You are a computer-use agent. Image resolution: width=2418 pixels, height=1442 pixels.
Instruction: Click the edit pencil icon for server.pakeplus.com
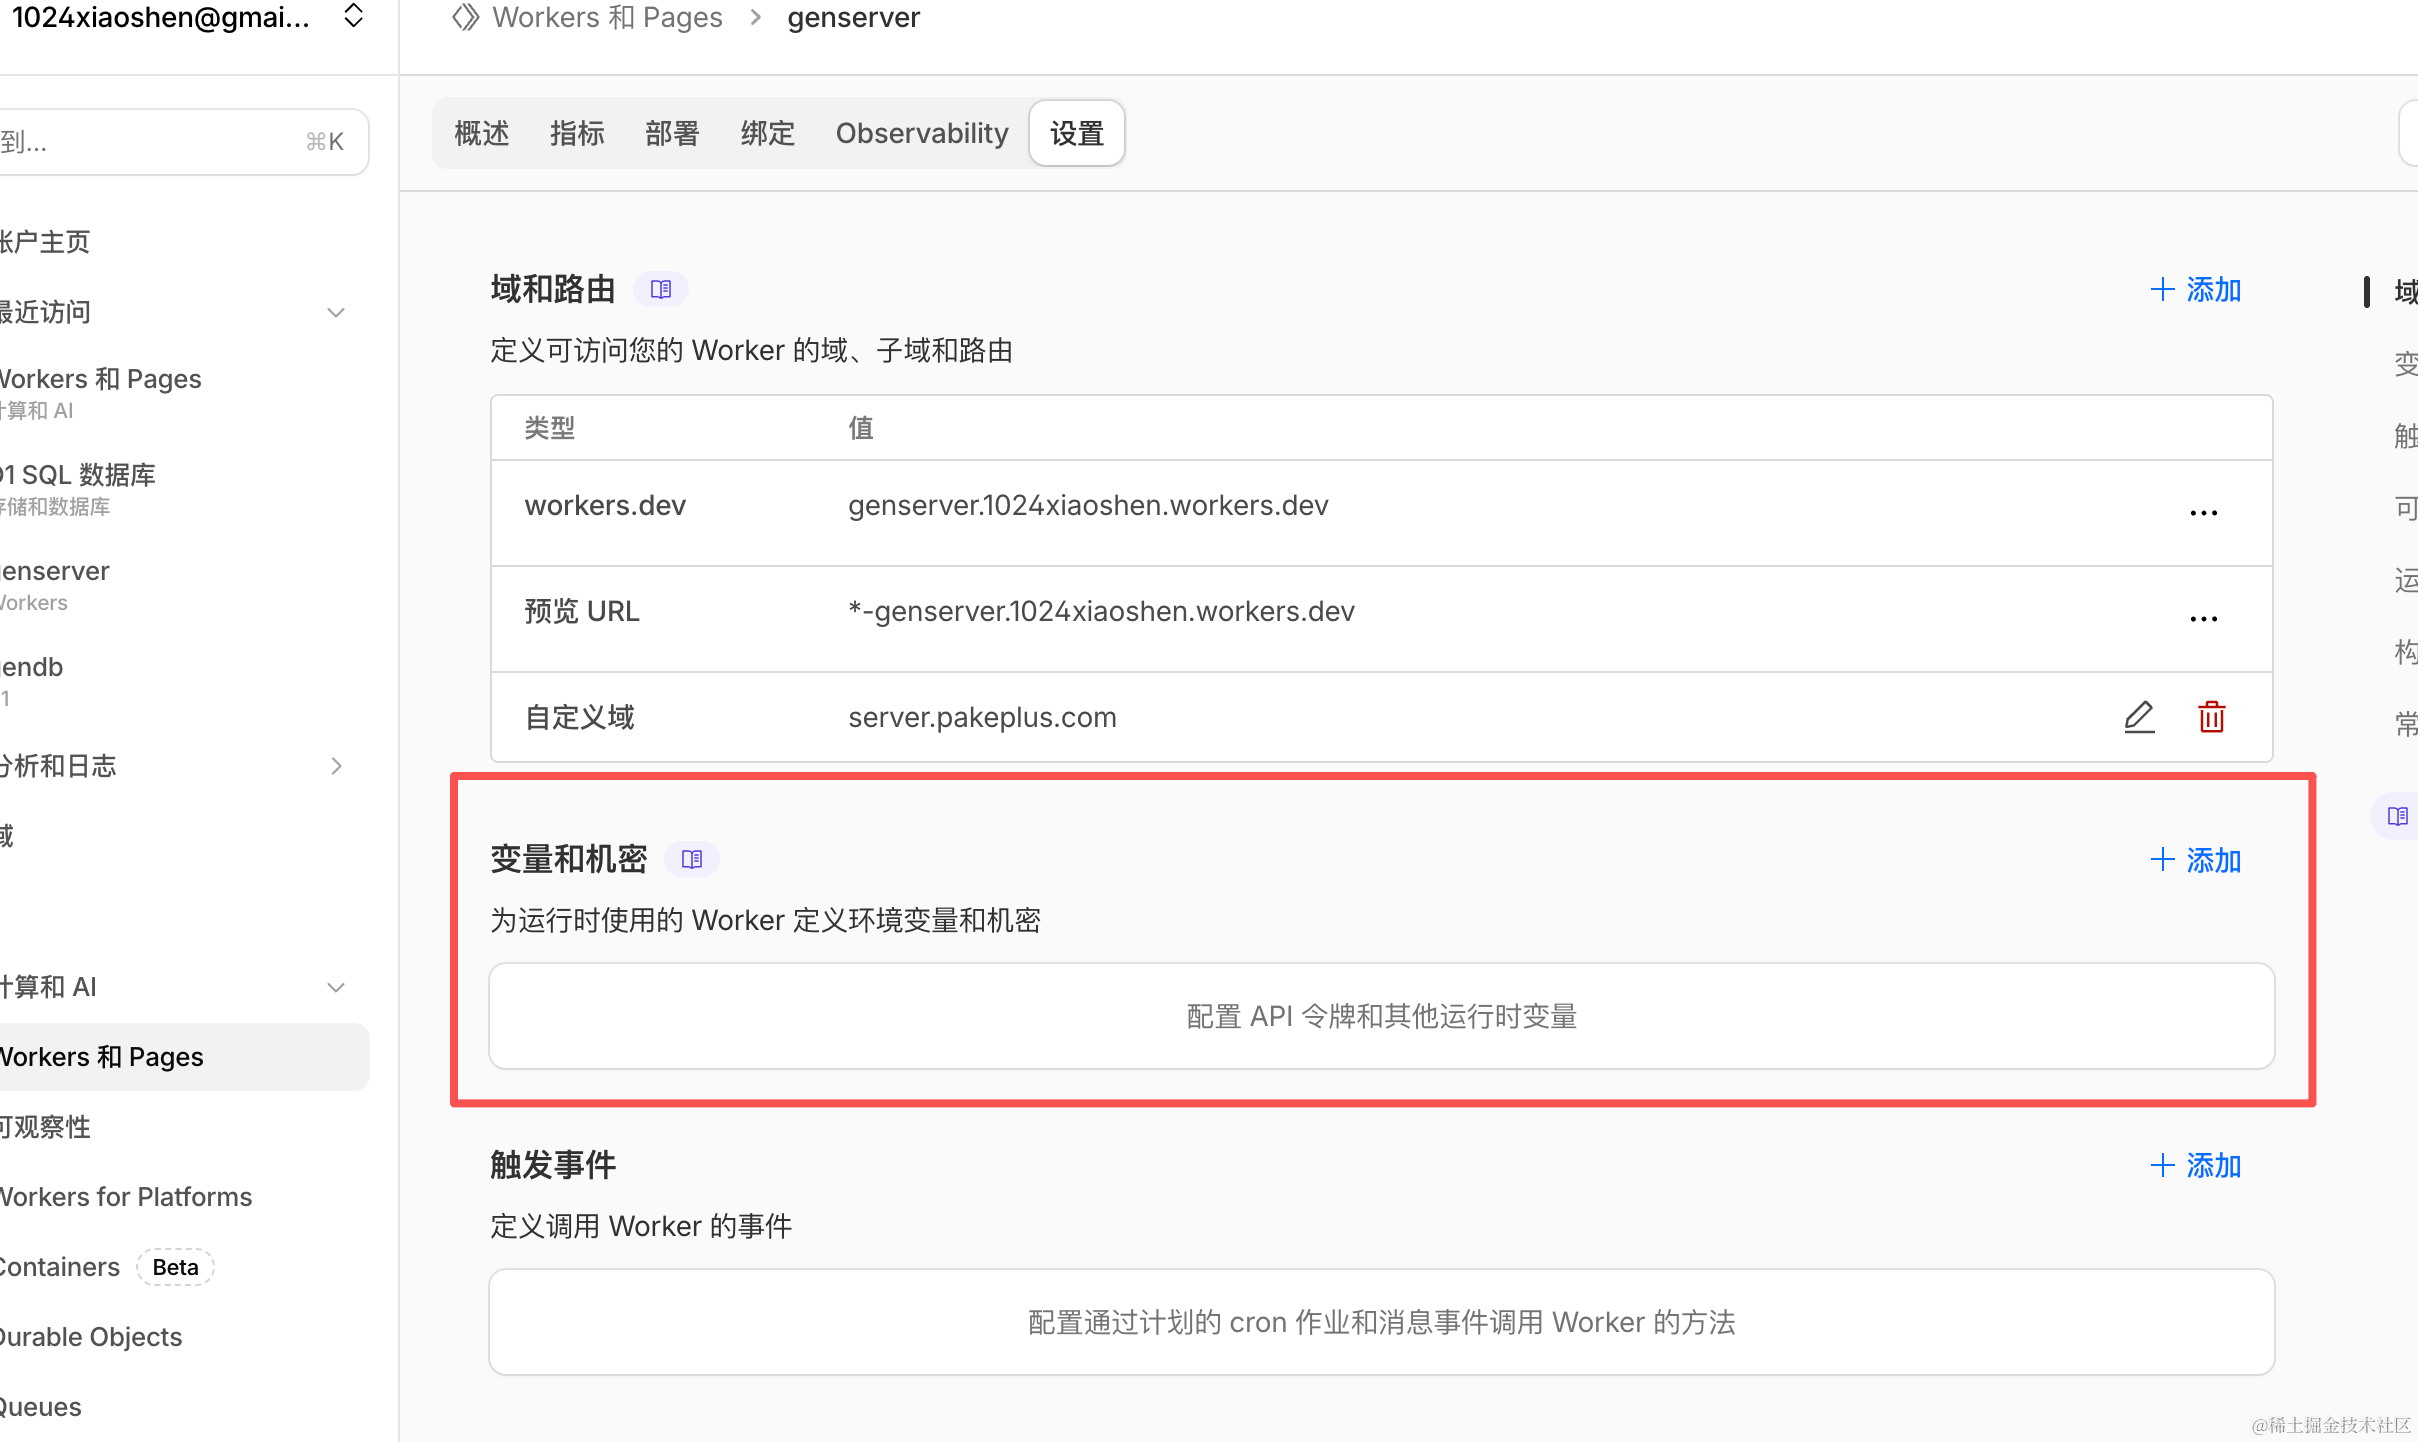coord(2139,717)
